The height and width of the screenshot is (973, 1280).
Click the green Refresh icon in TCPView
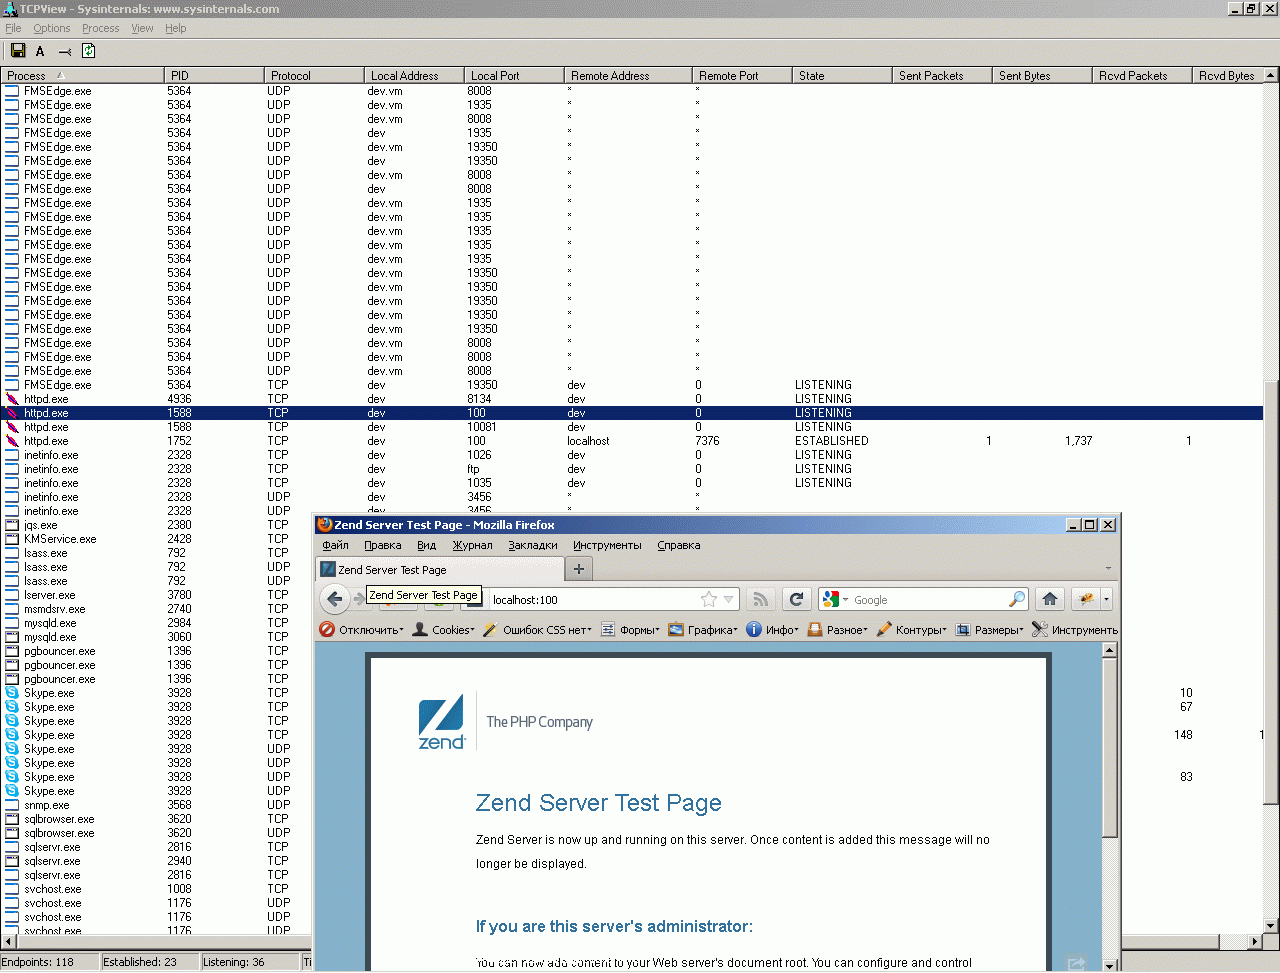tap(88, 51)
